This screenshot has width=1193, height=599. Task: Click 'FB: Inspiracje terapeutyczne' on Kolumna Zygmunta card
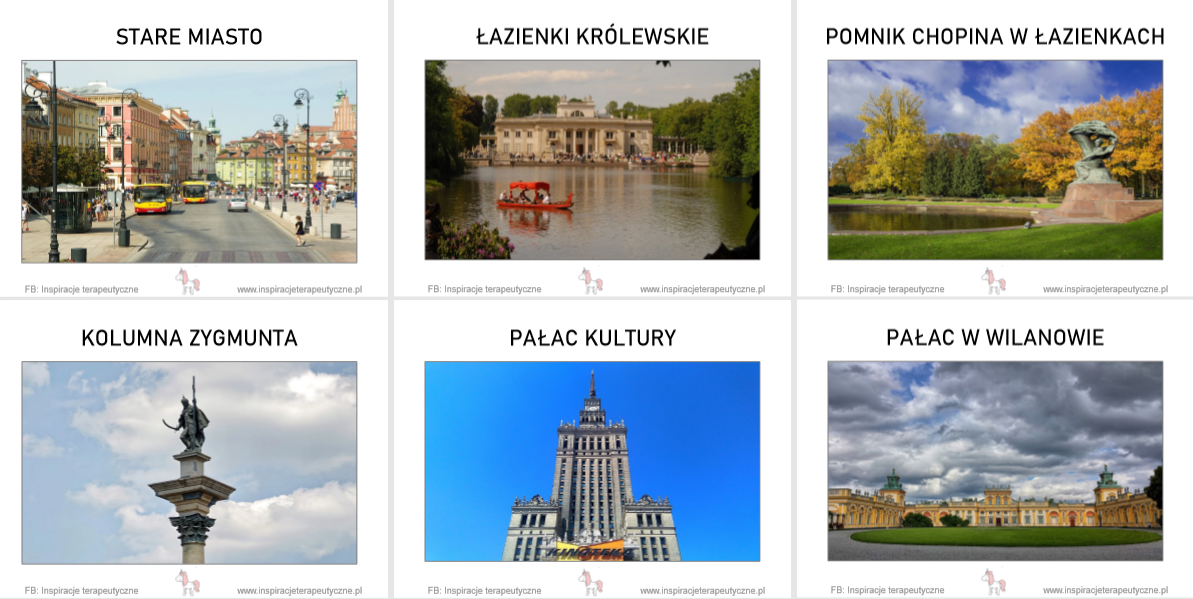click(x=81, y=591)
